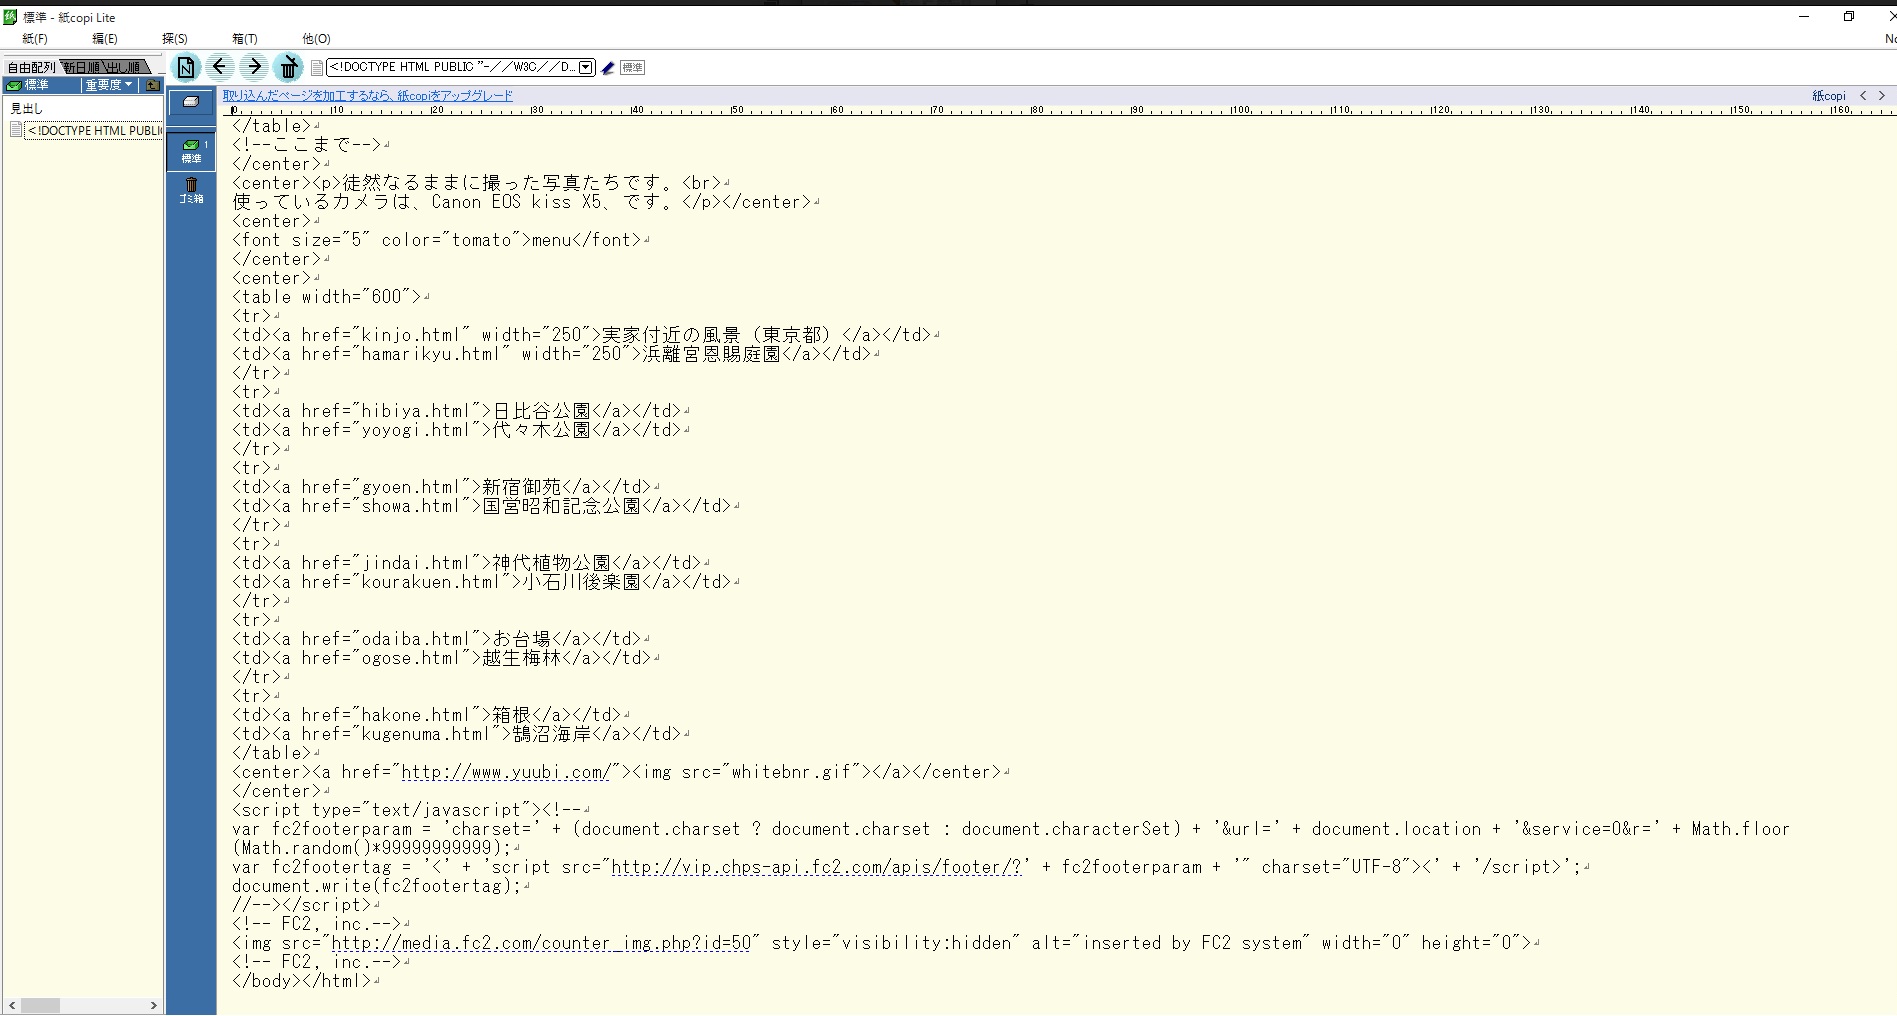
Task: Switch to the 出し順 tab
Action: [125, 67]
